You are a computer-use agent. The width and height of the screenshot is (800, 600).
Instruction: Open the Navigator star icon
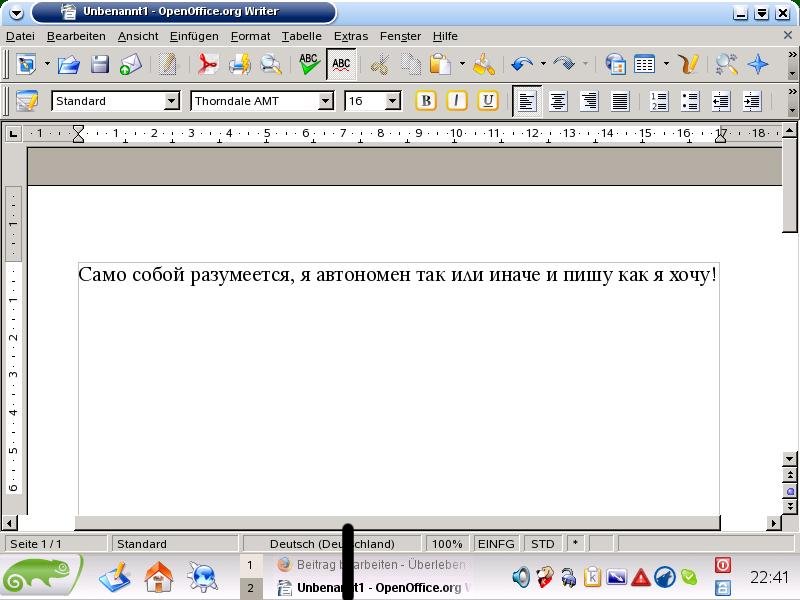[759, 65]
